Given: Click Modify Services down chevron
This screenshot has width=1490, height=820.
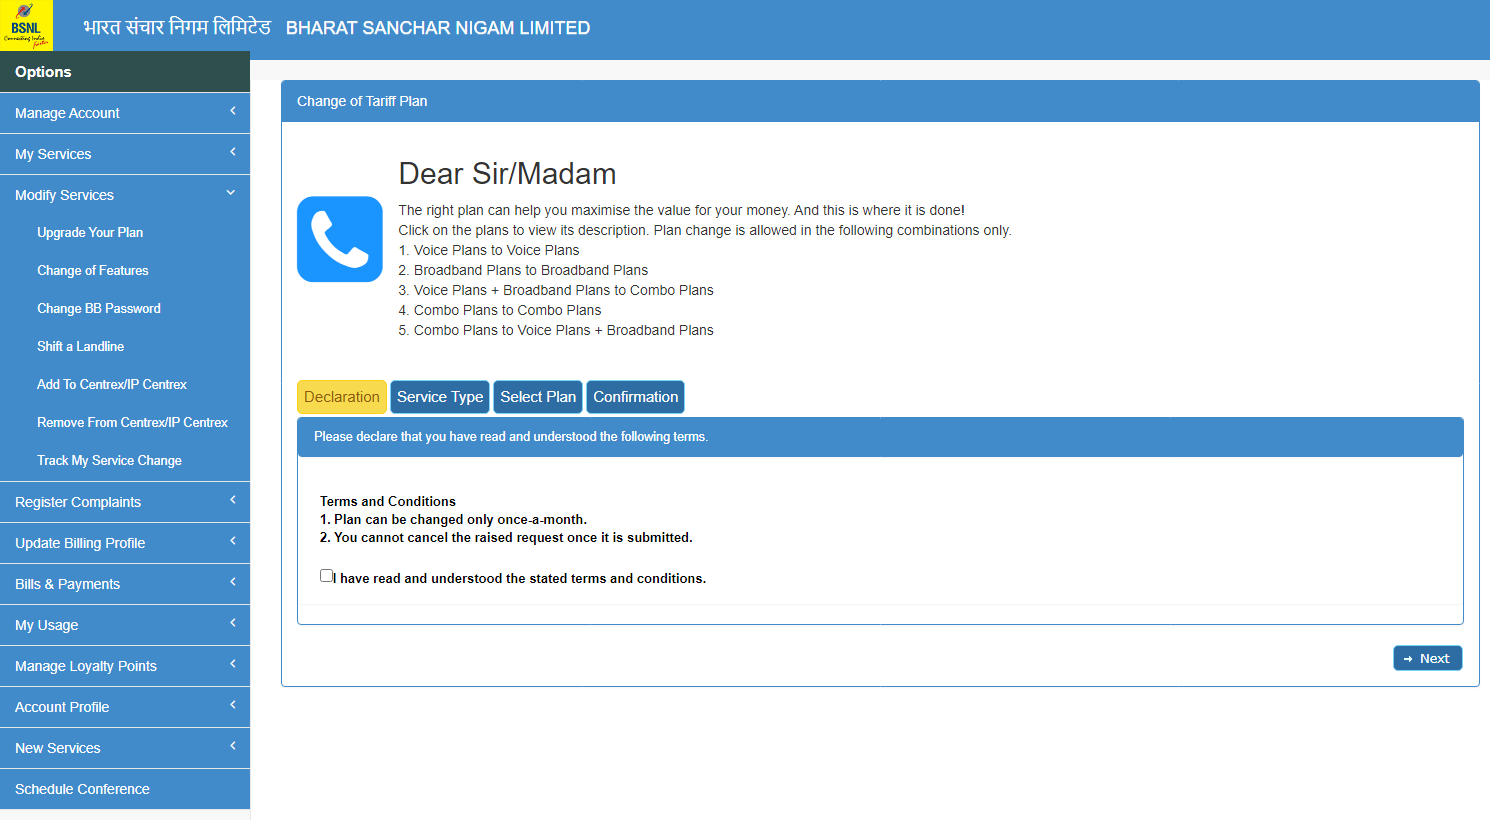Looking at the screenshot, I should (231, 193).
